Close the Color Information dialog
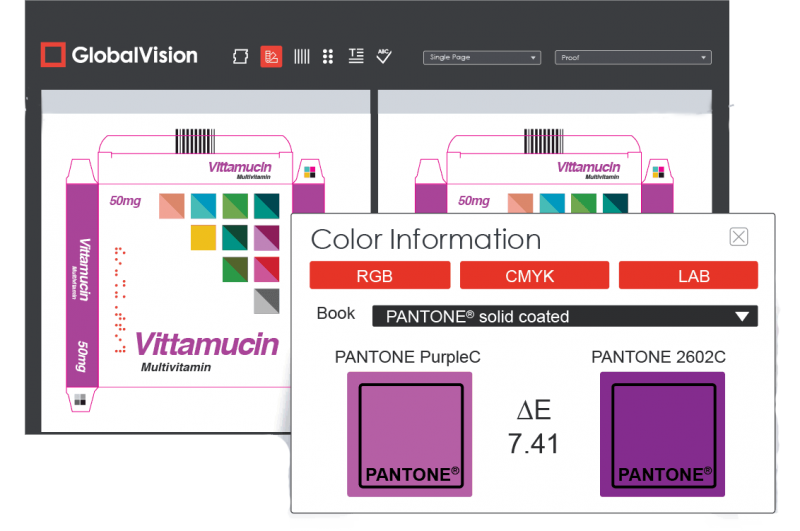This screenshot has width=800, height=531. (738, 237)
